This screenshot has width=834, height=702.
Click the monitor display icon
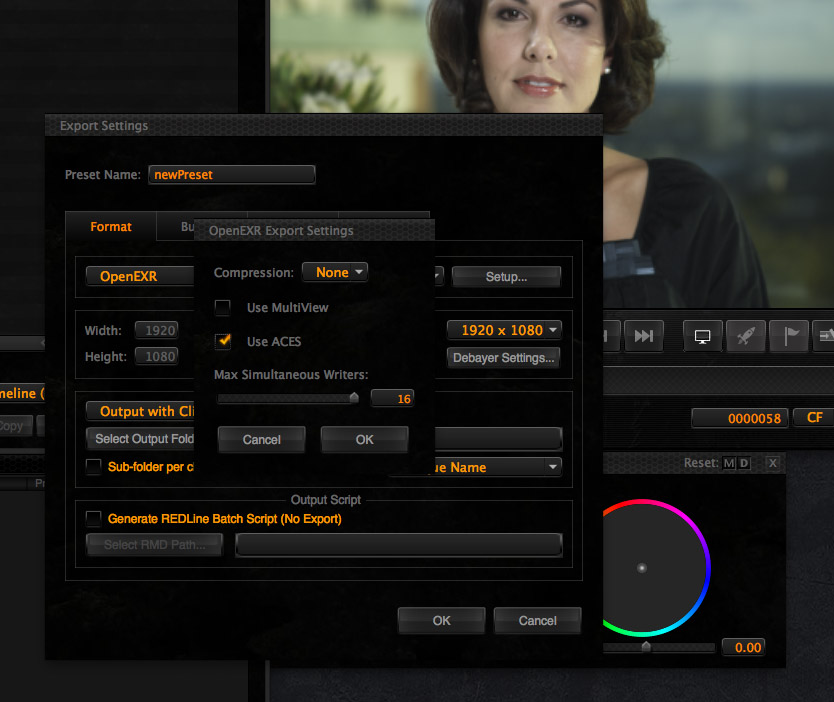703,336
